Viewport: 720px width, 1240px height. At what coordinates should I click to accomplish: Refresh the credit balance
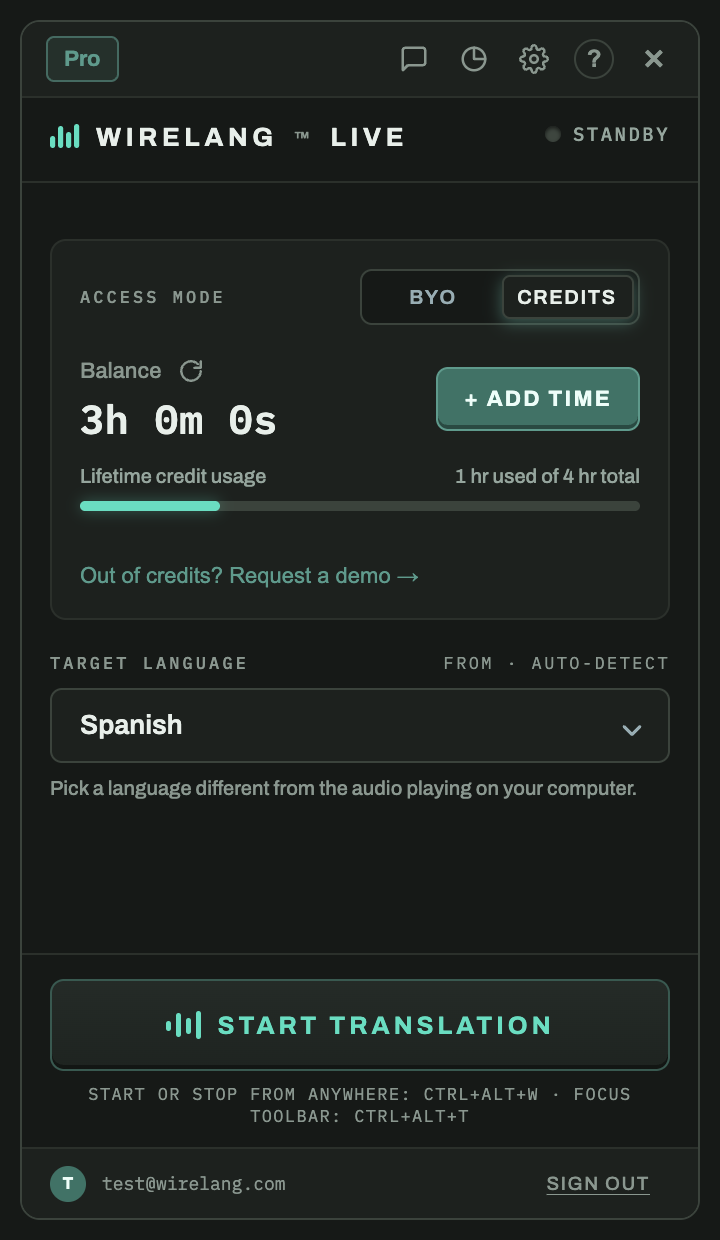point(191,371)
